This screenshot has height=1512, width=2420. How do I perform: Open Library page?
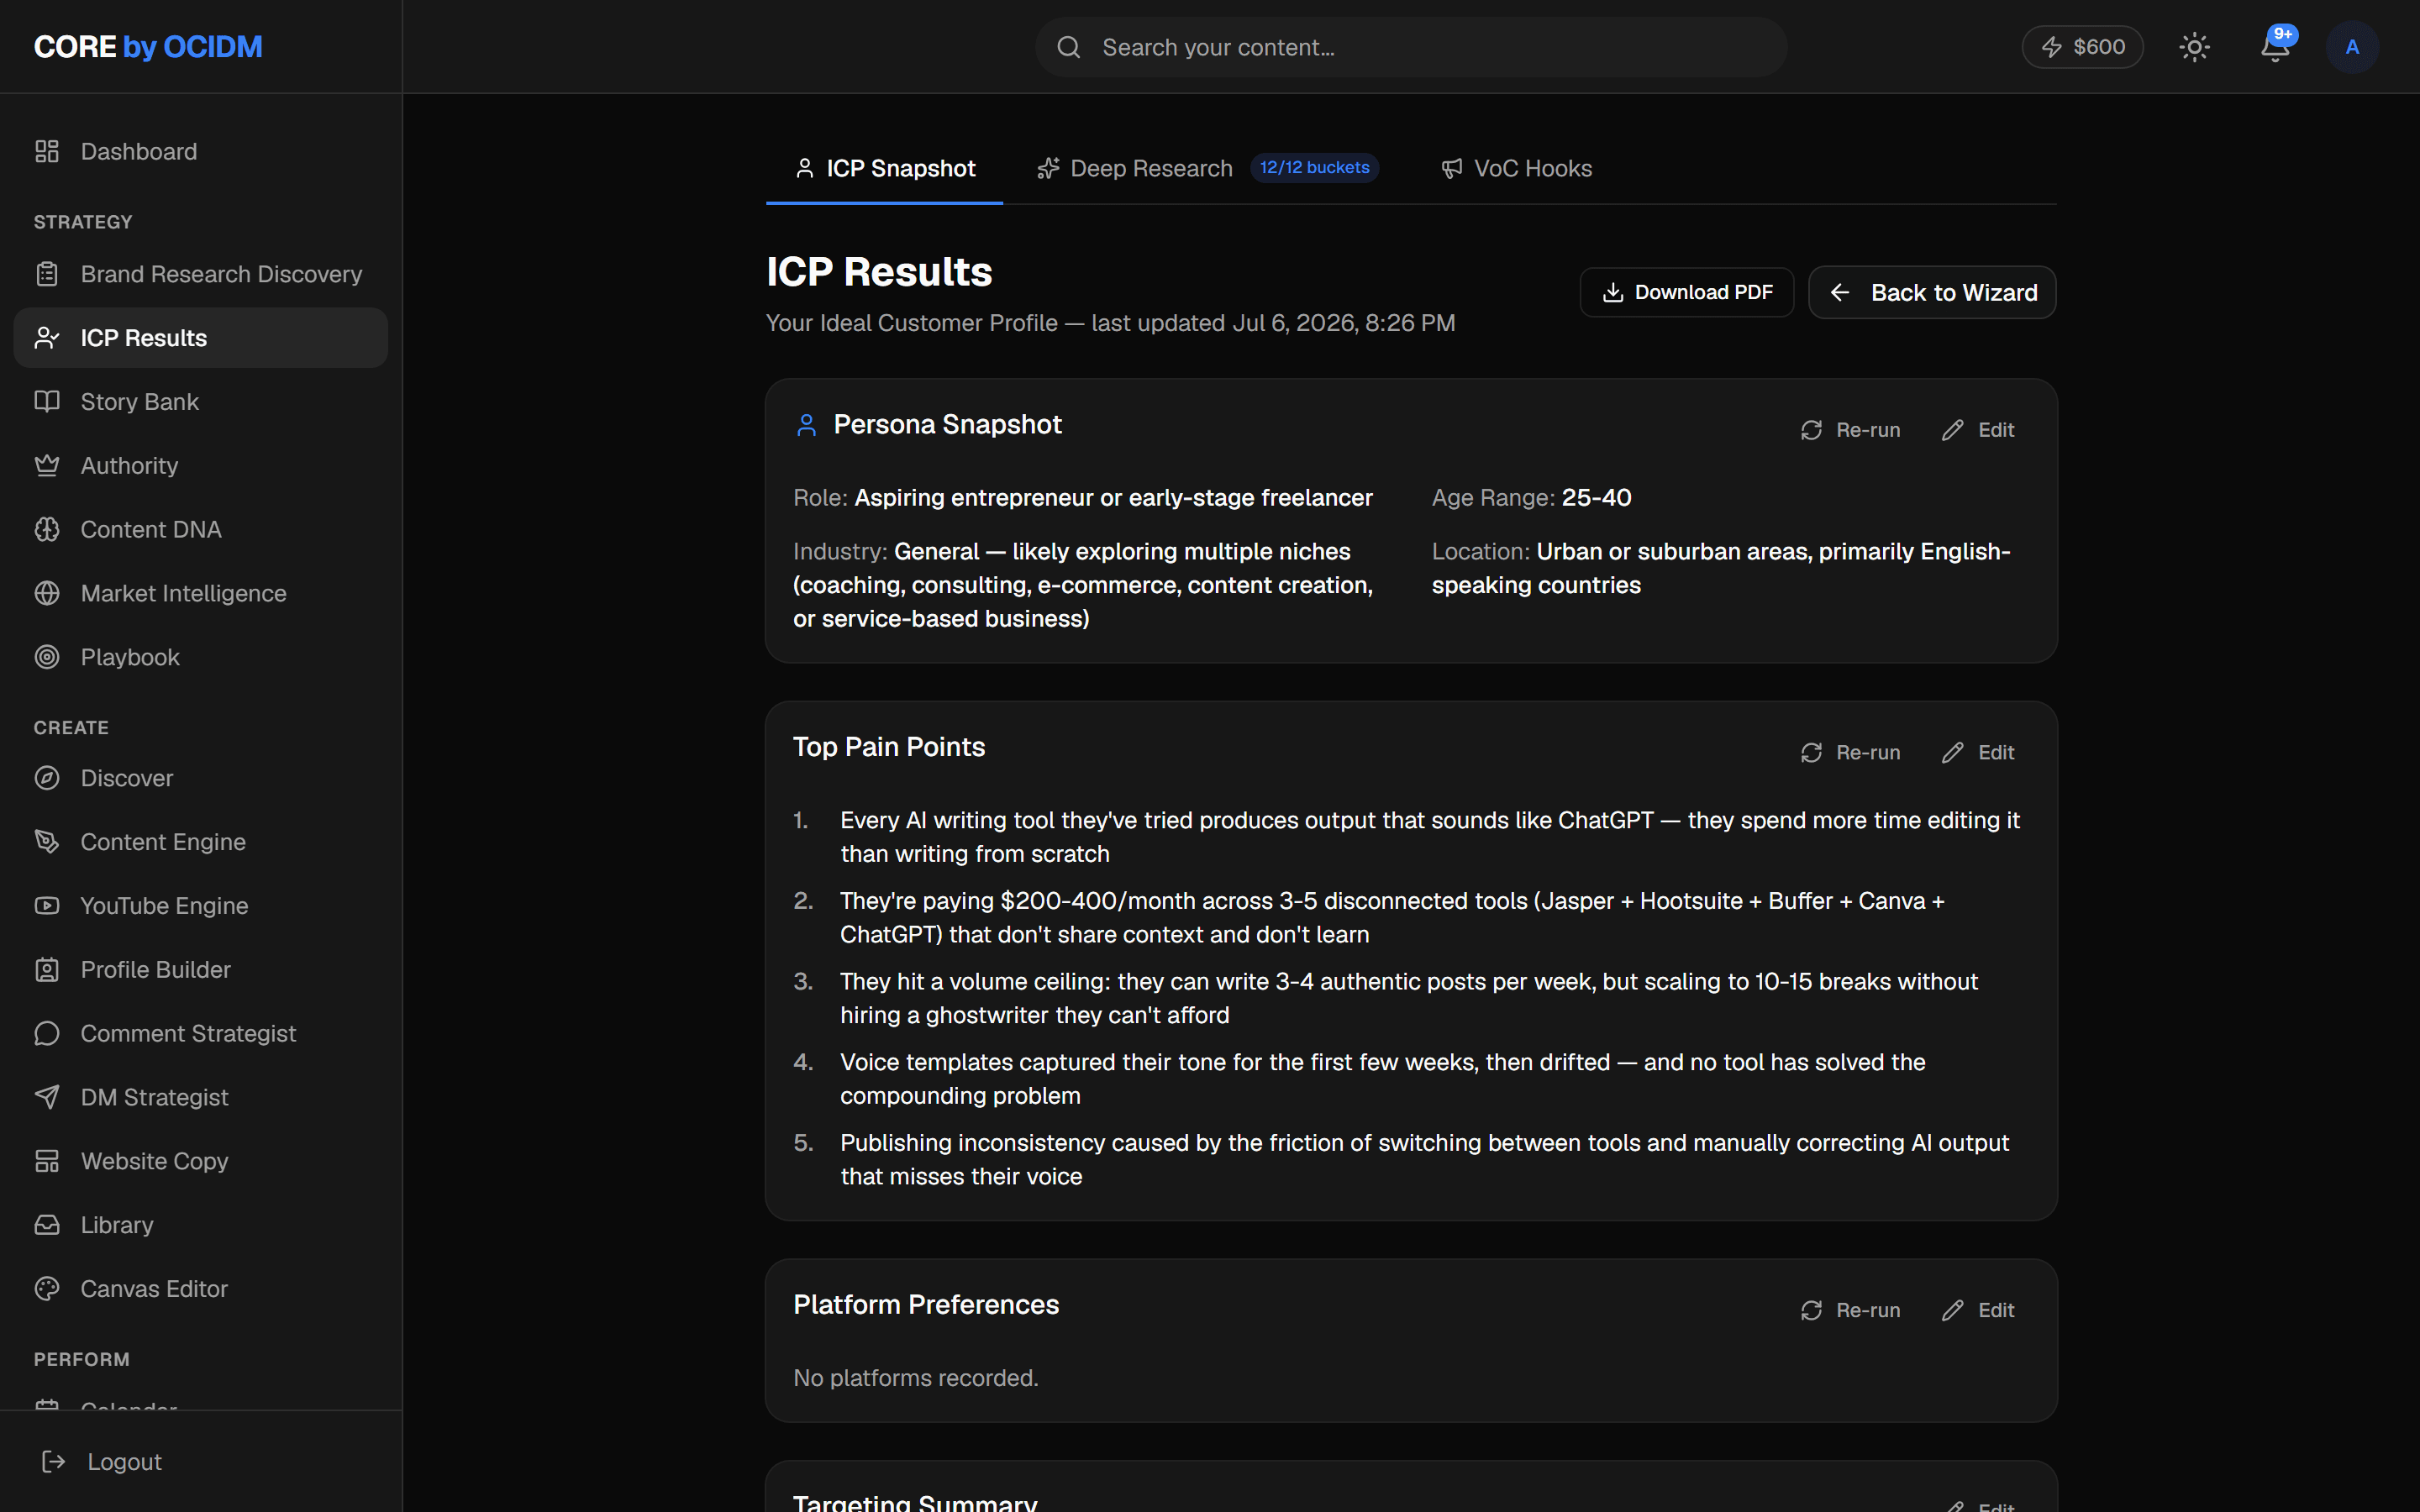click(200, 1225)
